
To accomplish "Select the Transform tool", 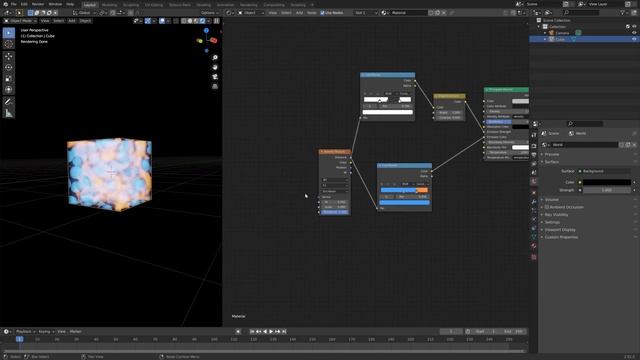I will (x=9, y=89).
